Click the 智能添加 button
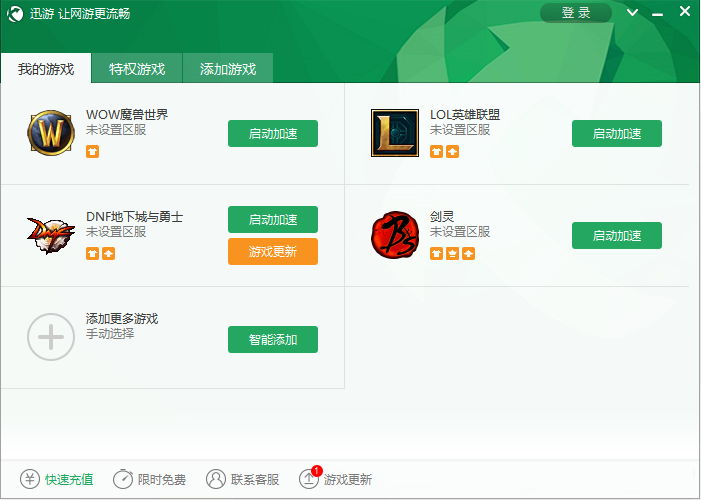Screen dimensions: 701x500 coord(273,339)
